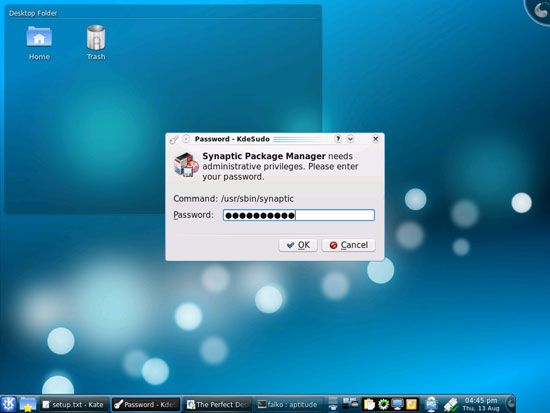Select the Trash icon on the desktop

(x=96, y=43)
